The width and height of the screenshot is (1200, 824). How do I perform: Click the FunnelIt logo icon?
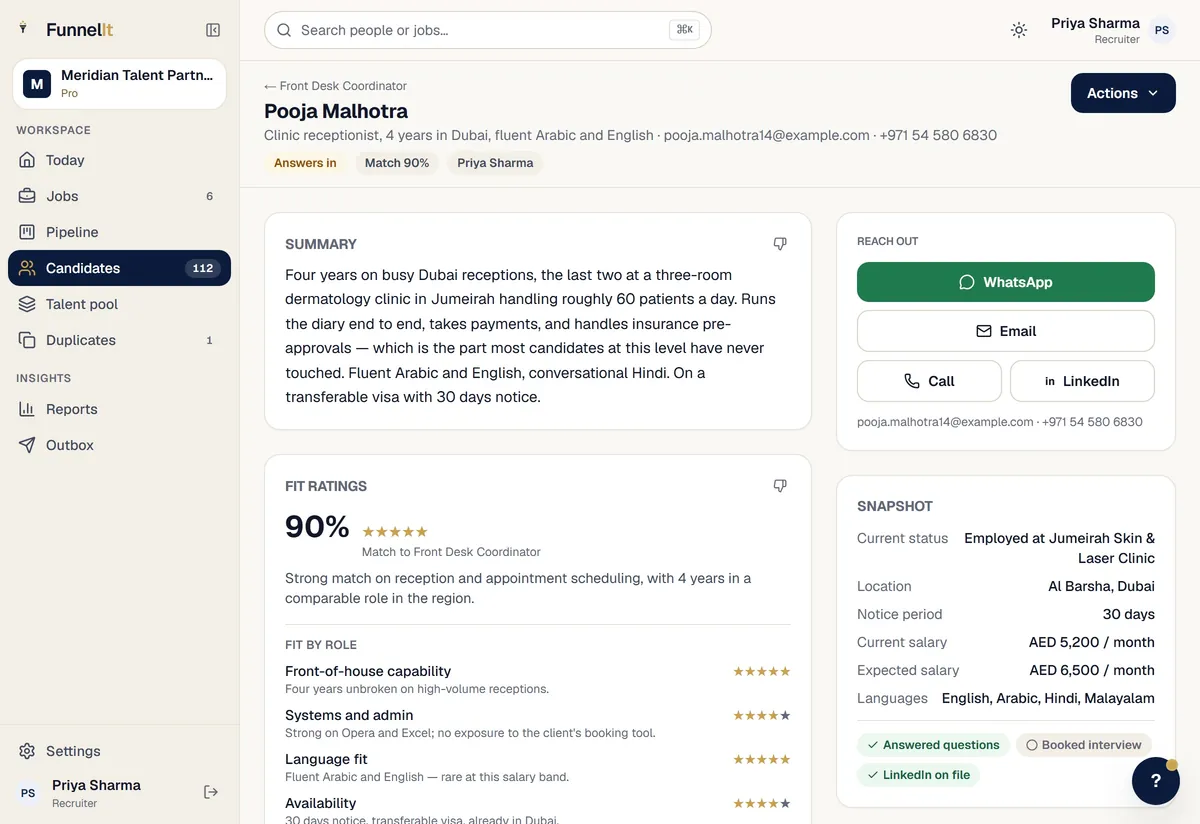click(23, 29)
